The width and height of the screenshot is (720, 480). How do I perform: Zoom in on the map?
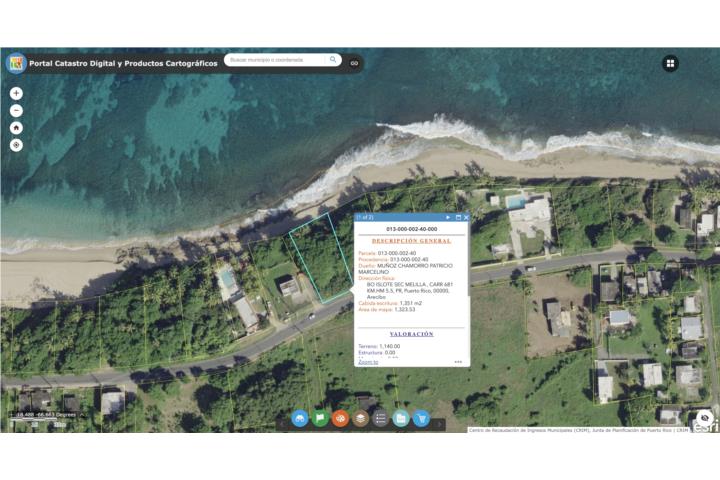pyautogui.click(x=16, y=93)
